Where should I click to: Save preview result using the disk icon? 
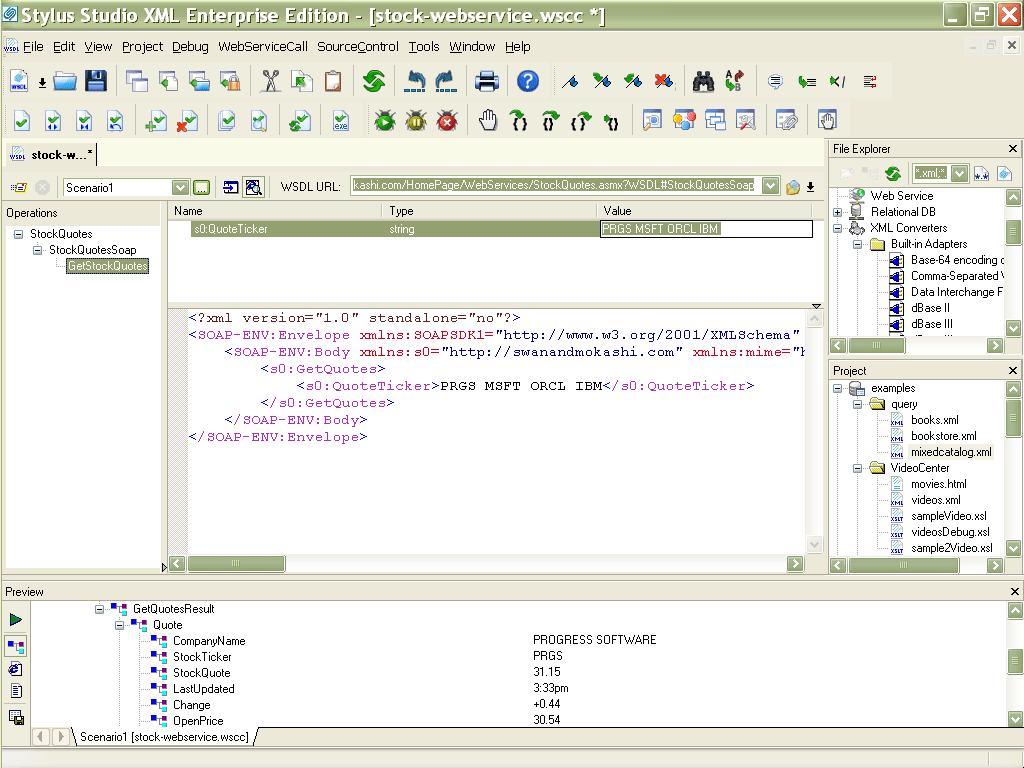click(16, 717)
